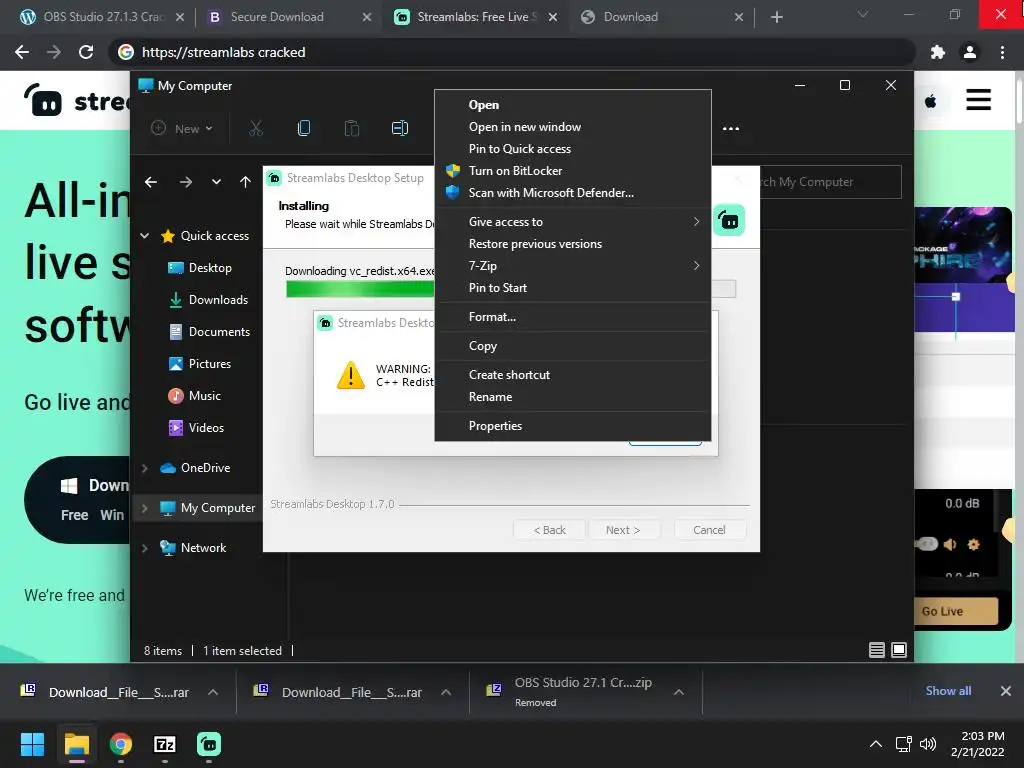The width and height of the screenshot is (1024, 768).
Task: Click the Windows Start button
Action: click(x=32, y=744)
